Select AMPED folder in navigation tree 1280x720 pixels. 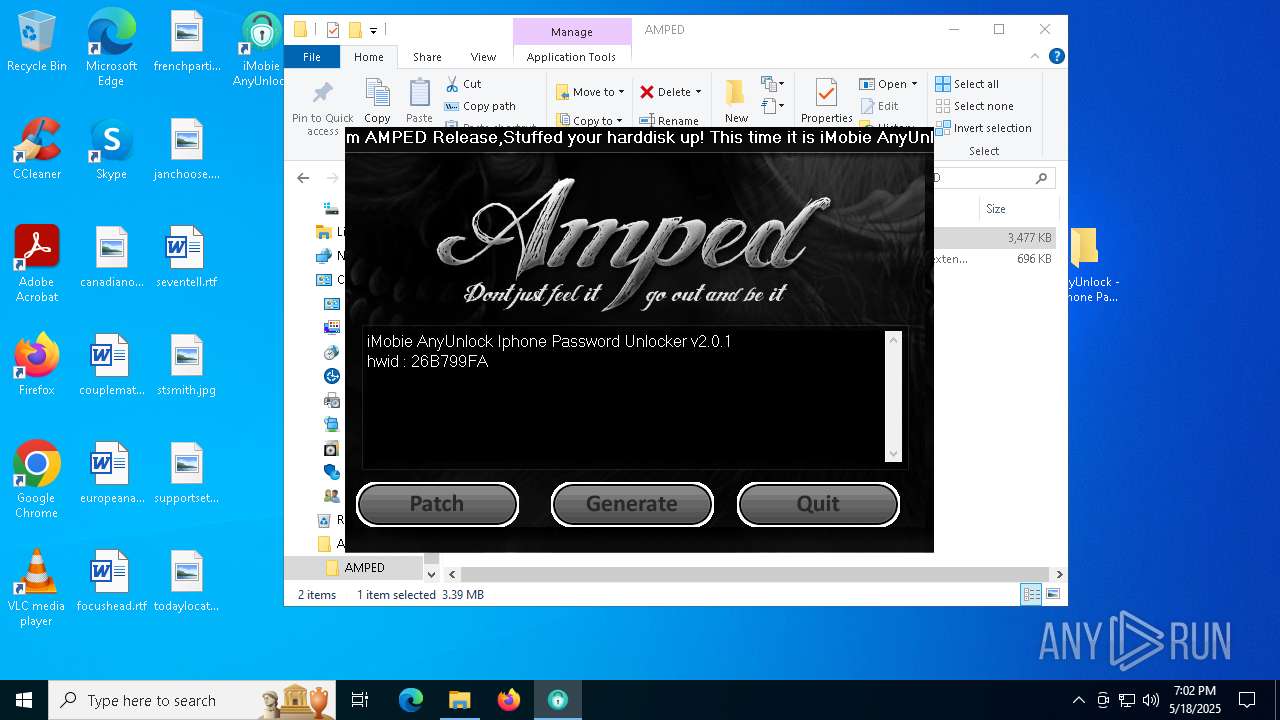coord(364,567)
